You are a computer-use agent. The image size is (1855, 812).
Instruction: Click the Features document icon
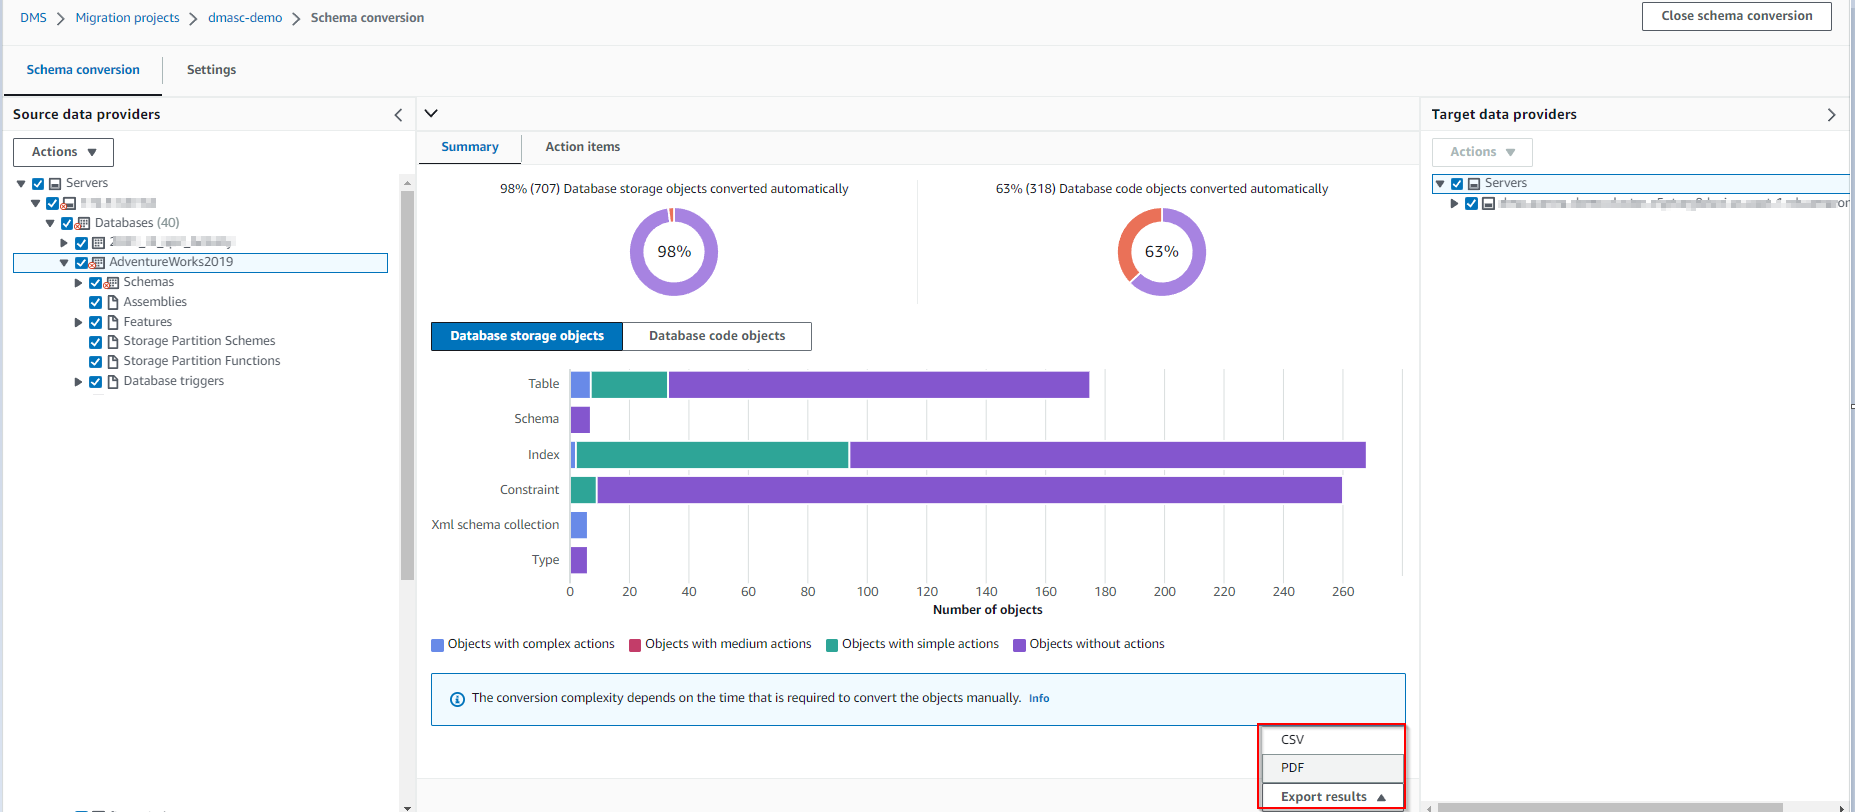point(113,322)
